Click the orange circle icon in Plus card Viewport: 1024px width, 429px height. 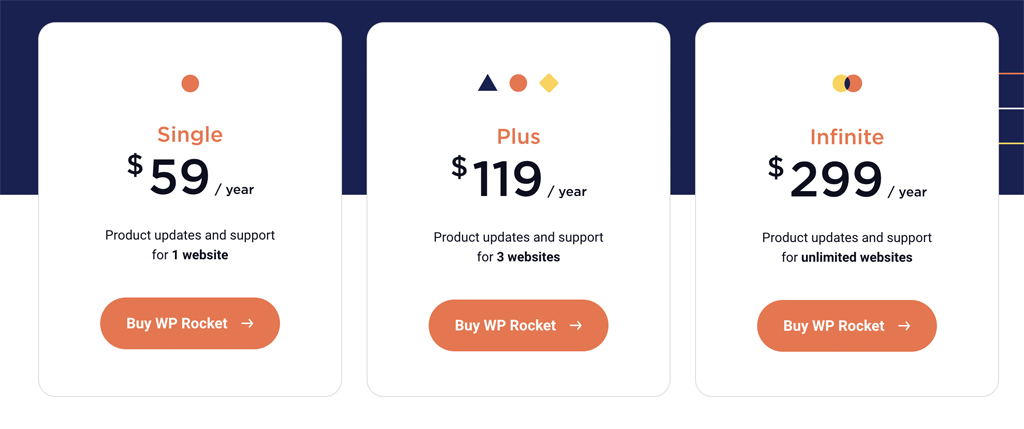click(x=518, y=83)
